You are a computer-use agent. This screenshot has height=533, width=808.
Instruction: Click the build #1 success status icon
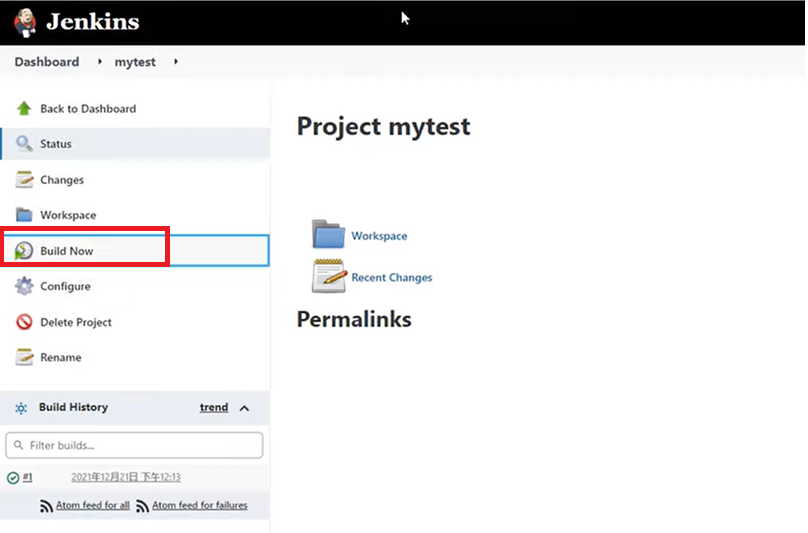(x=13, y=478)
